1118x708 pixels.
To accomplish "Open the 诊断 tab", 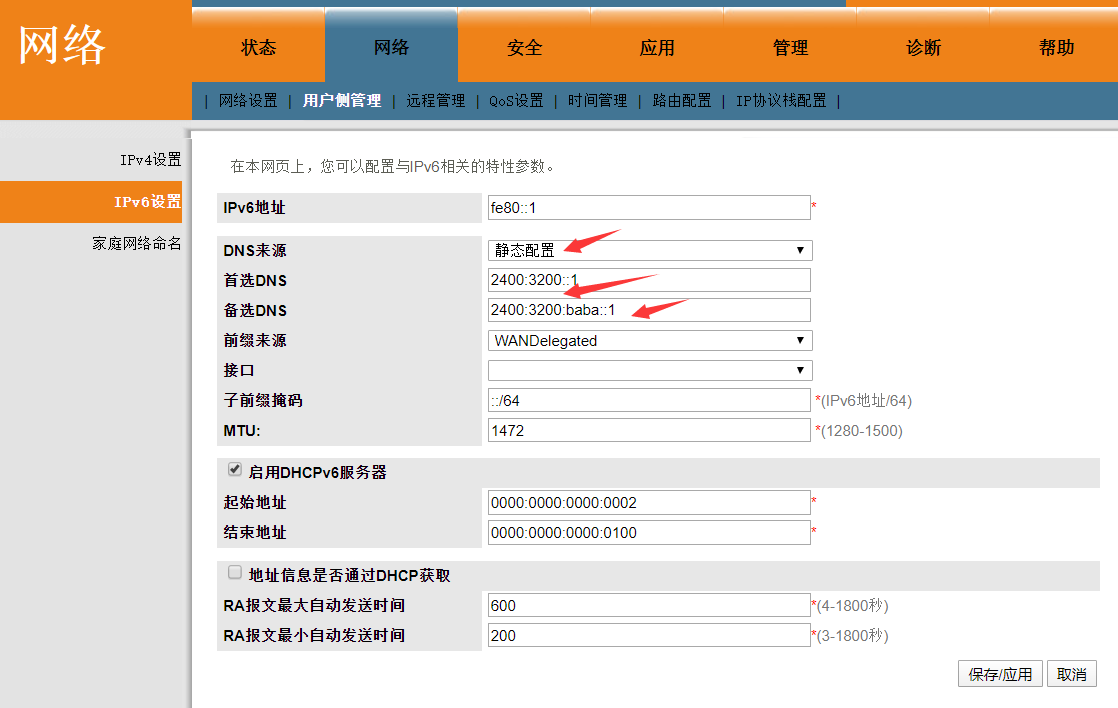I will coord(923,48).
